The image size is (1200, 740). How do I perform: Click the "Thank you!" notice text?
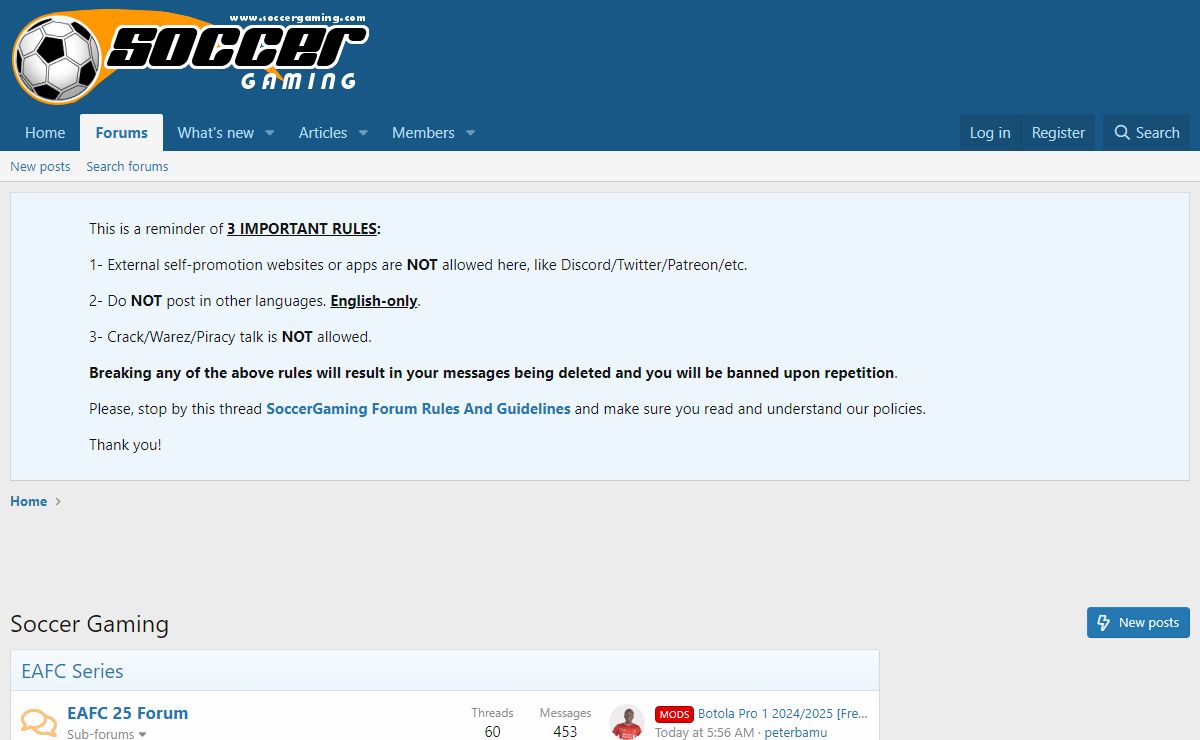[x=125, y=444]
